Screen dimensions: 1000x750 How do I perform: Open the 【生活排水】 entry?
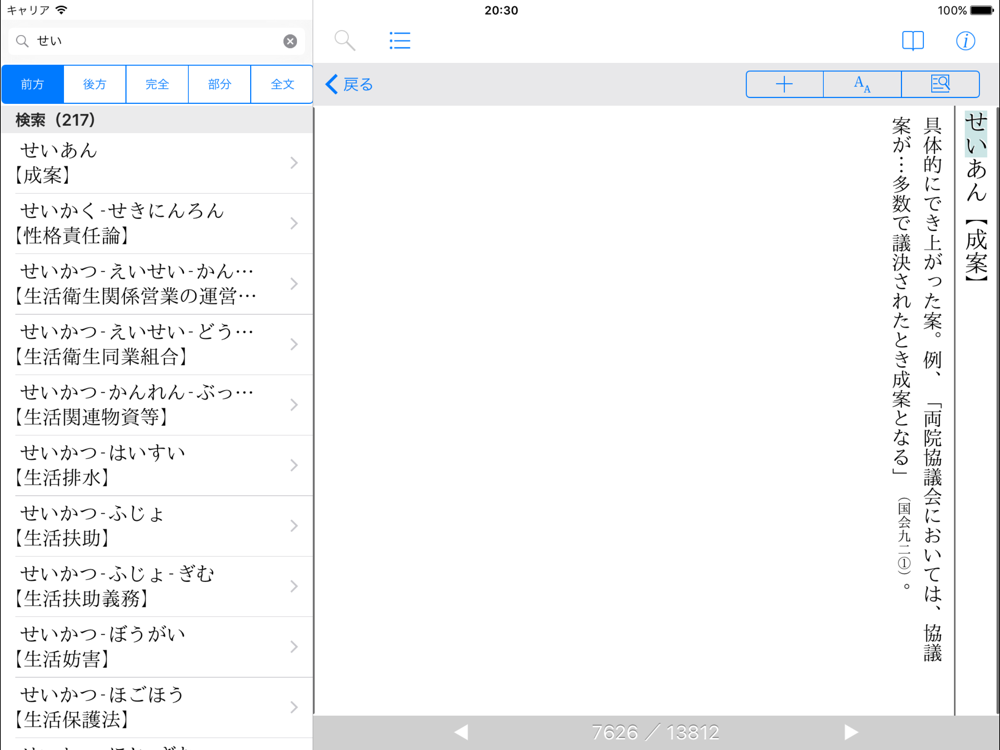157,466
